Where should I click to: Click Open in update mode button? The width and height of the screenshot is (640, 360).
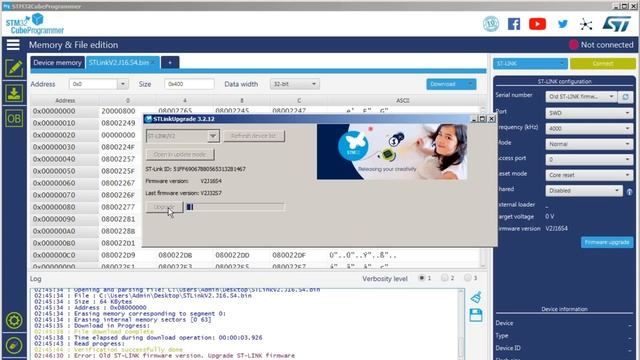point(180,154)
